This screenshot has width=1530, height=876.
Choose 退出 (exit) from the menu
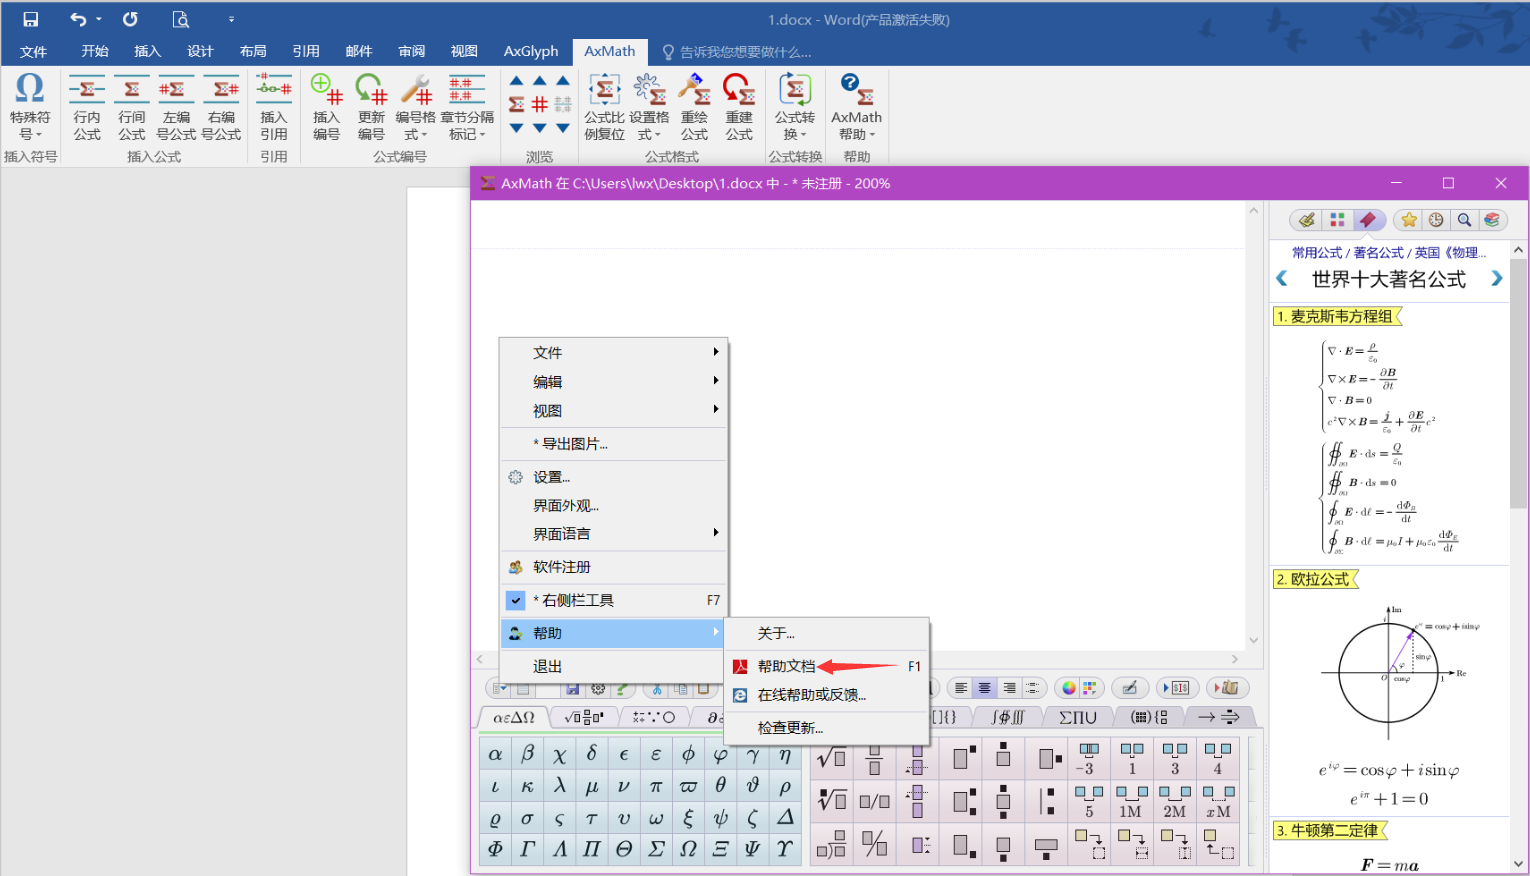pos(613,666)
